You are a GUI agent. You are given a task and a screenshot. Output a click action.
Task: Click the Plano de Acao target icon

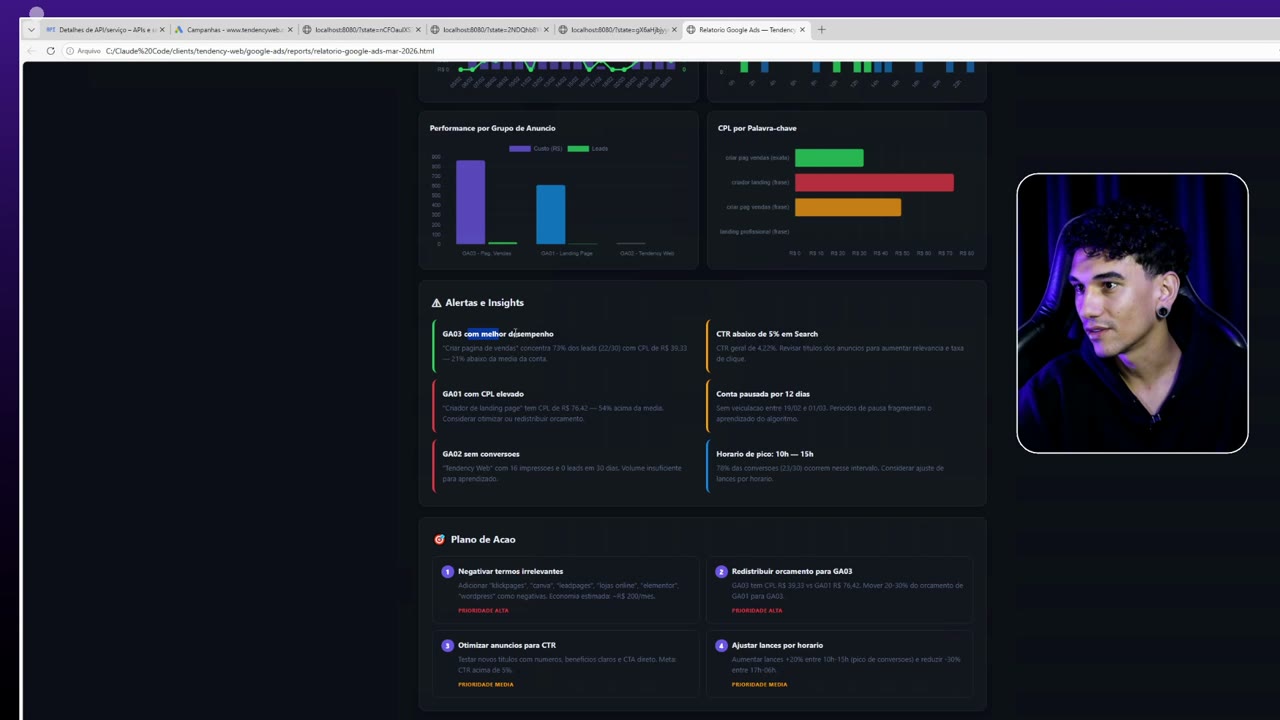[x=439, y=540]
